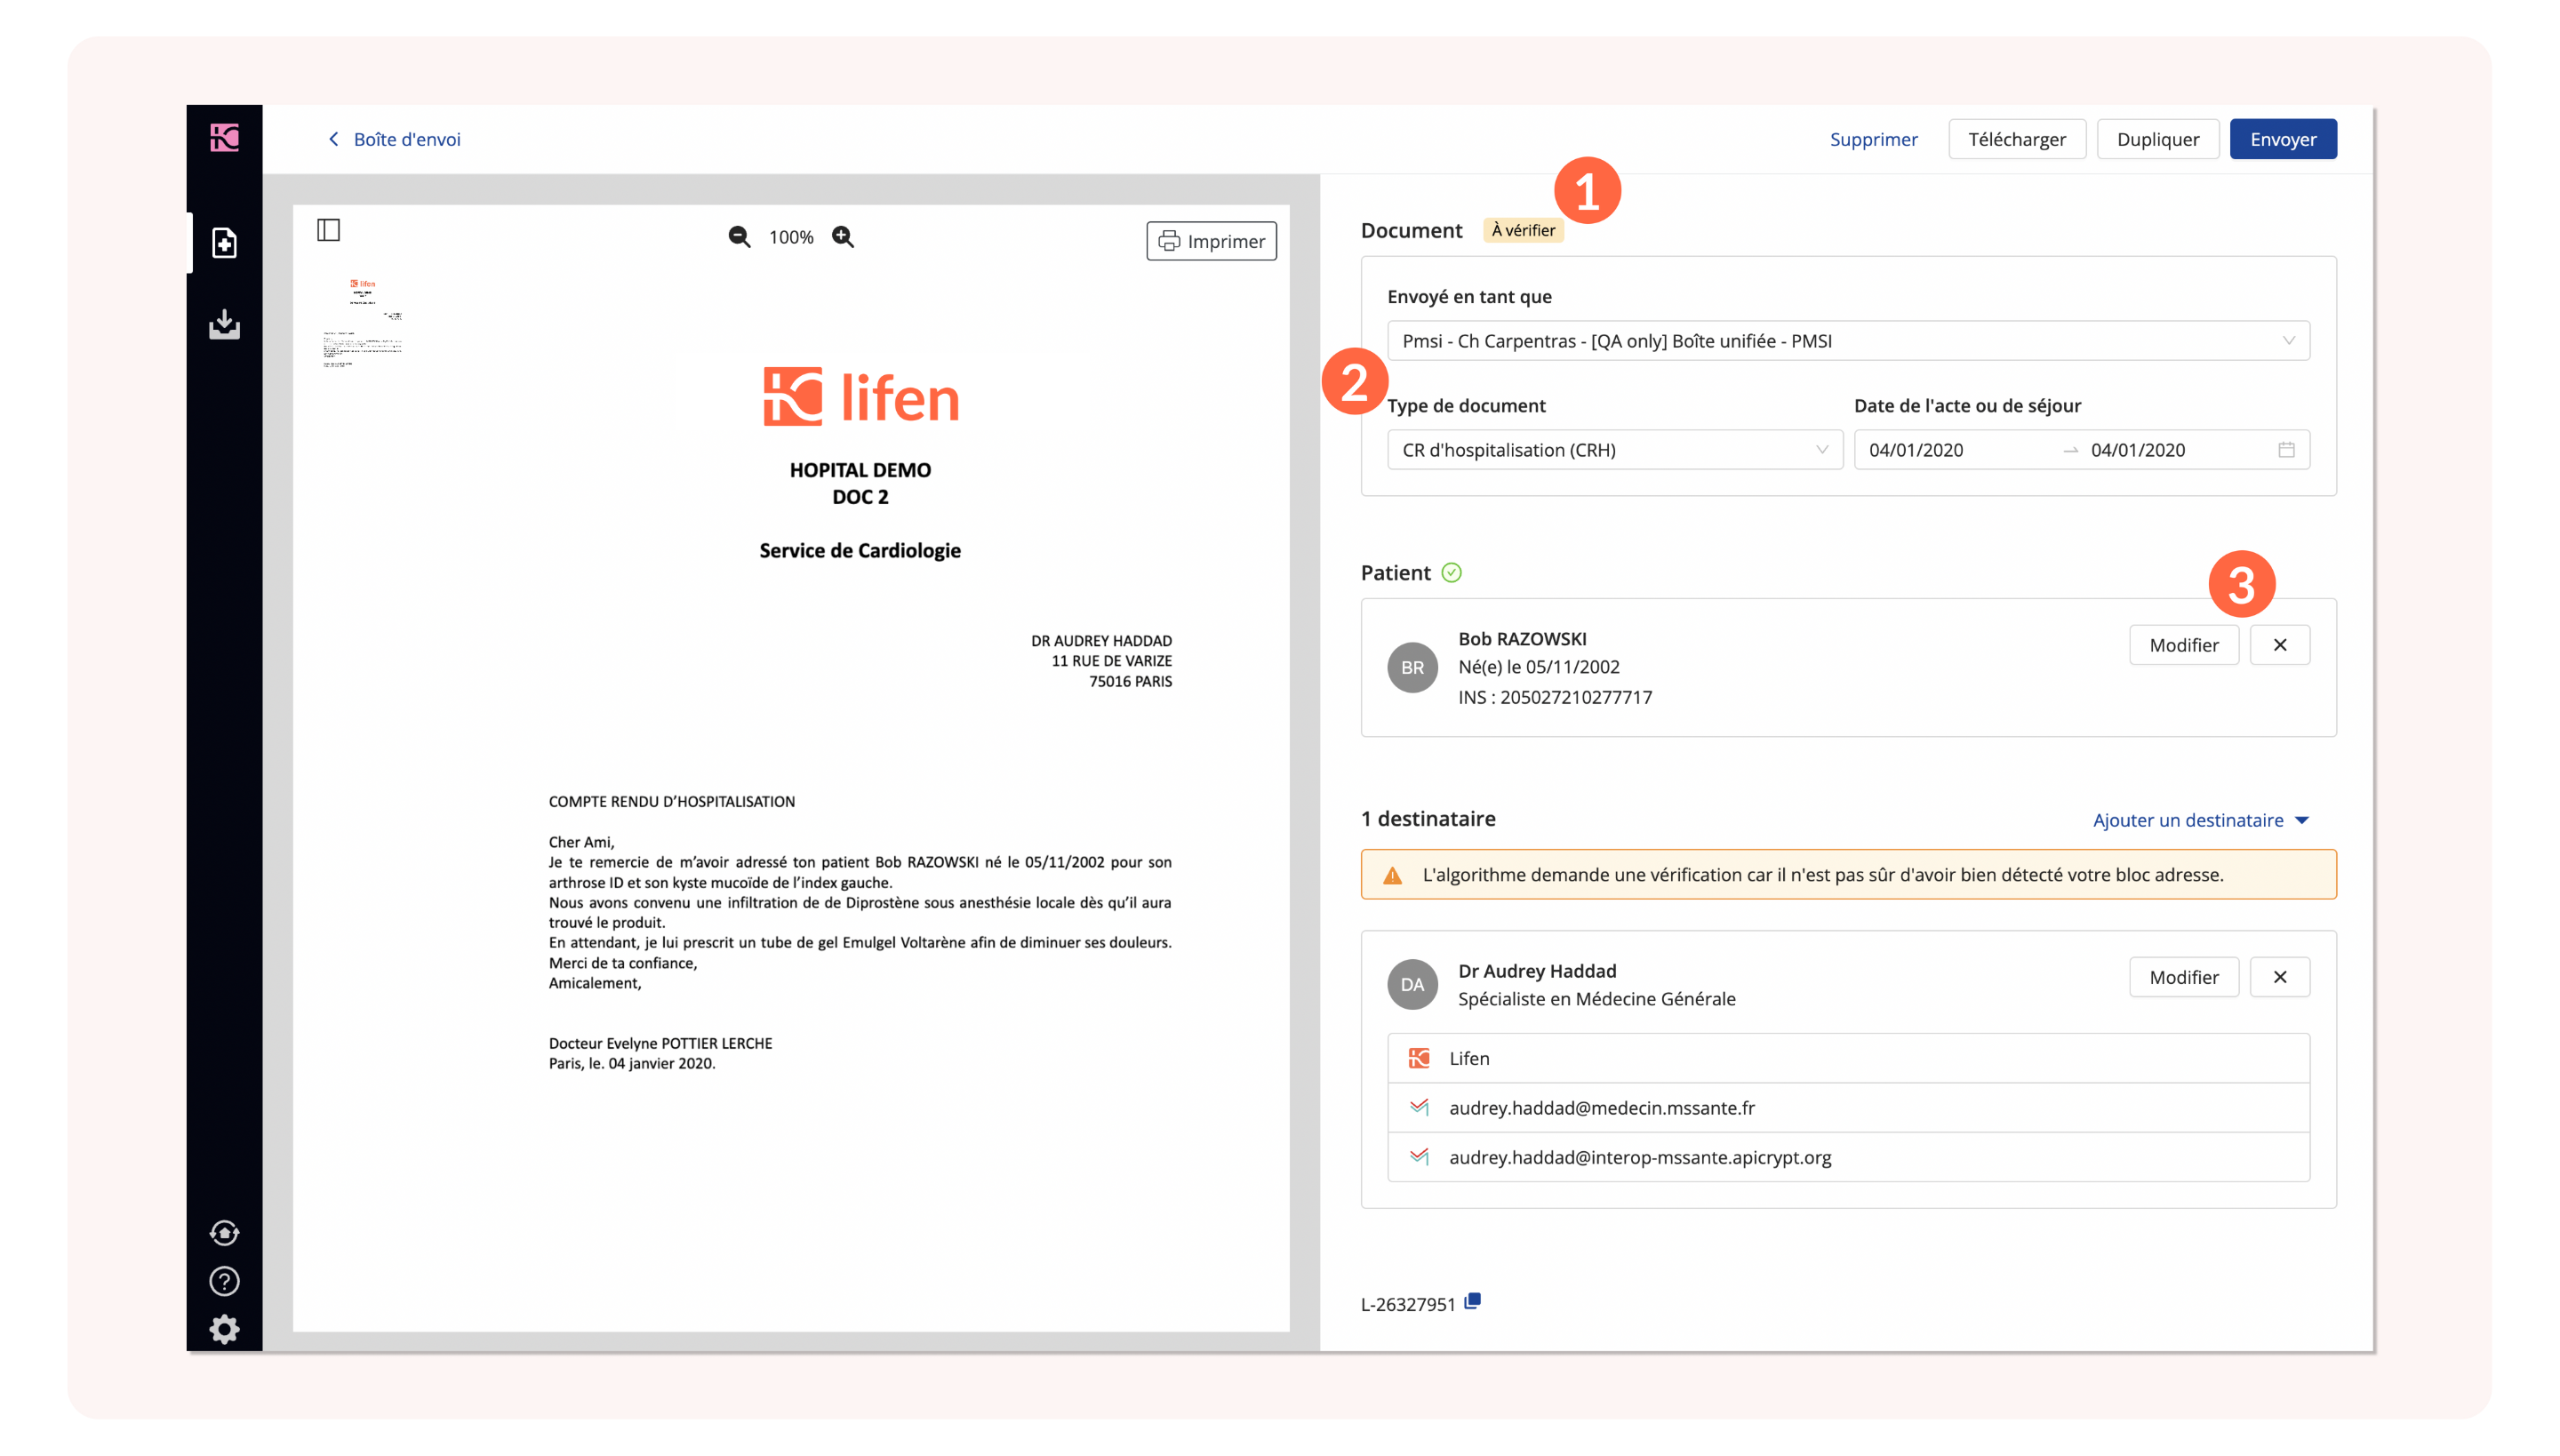The width and height of the screenshot is (2560, 1456).
Task: Remove patient Bob RAZOWSKI with X
Action: [2279, 645]
